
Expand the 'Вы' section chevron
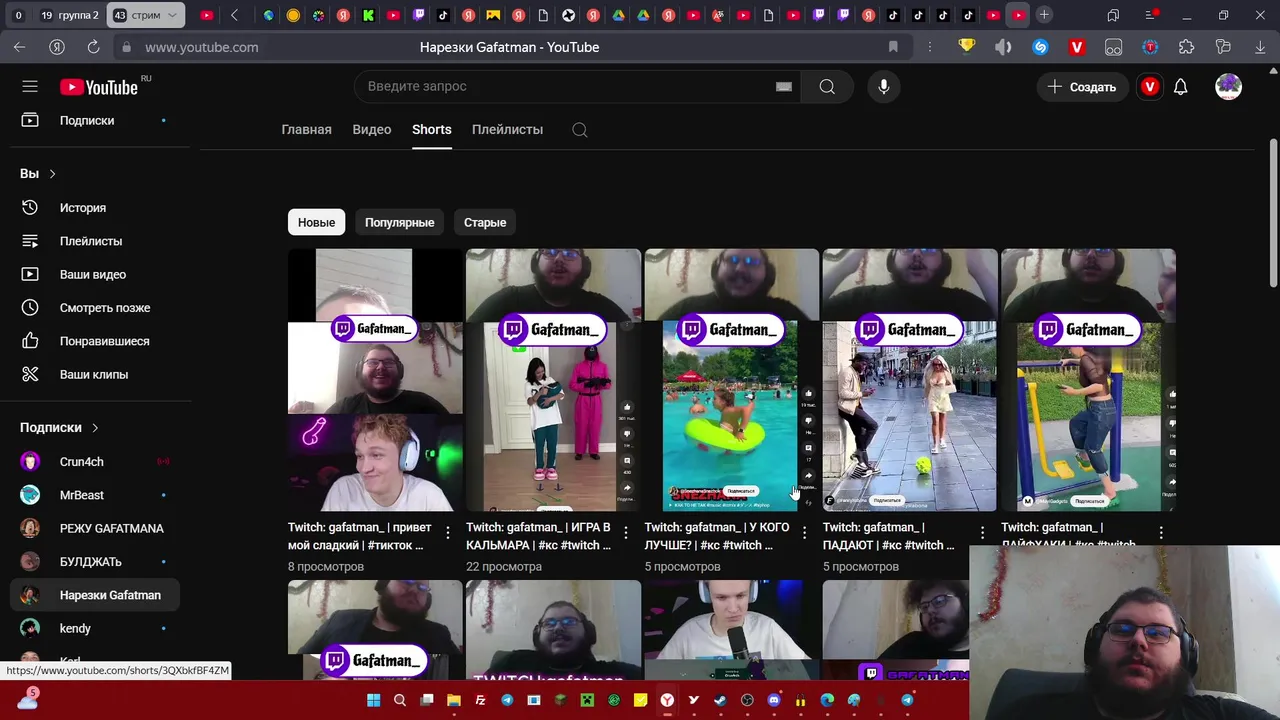[52, 174]
